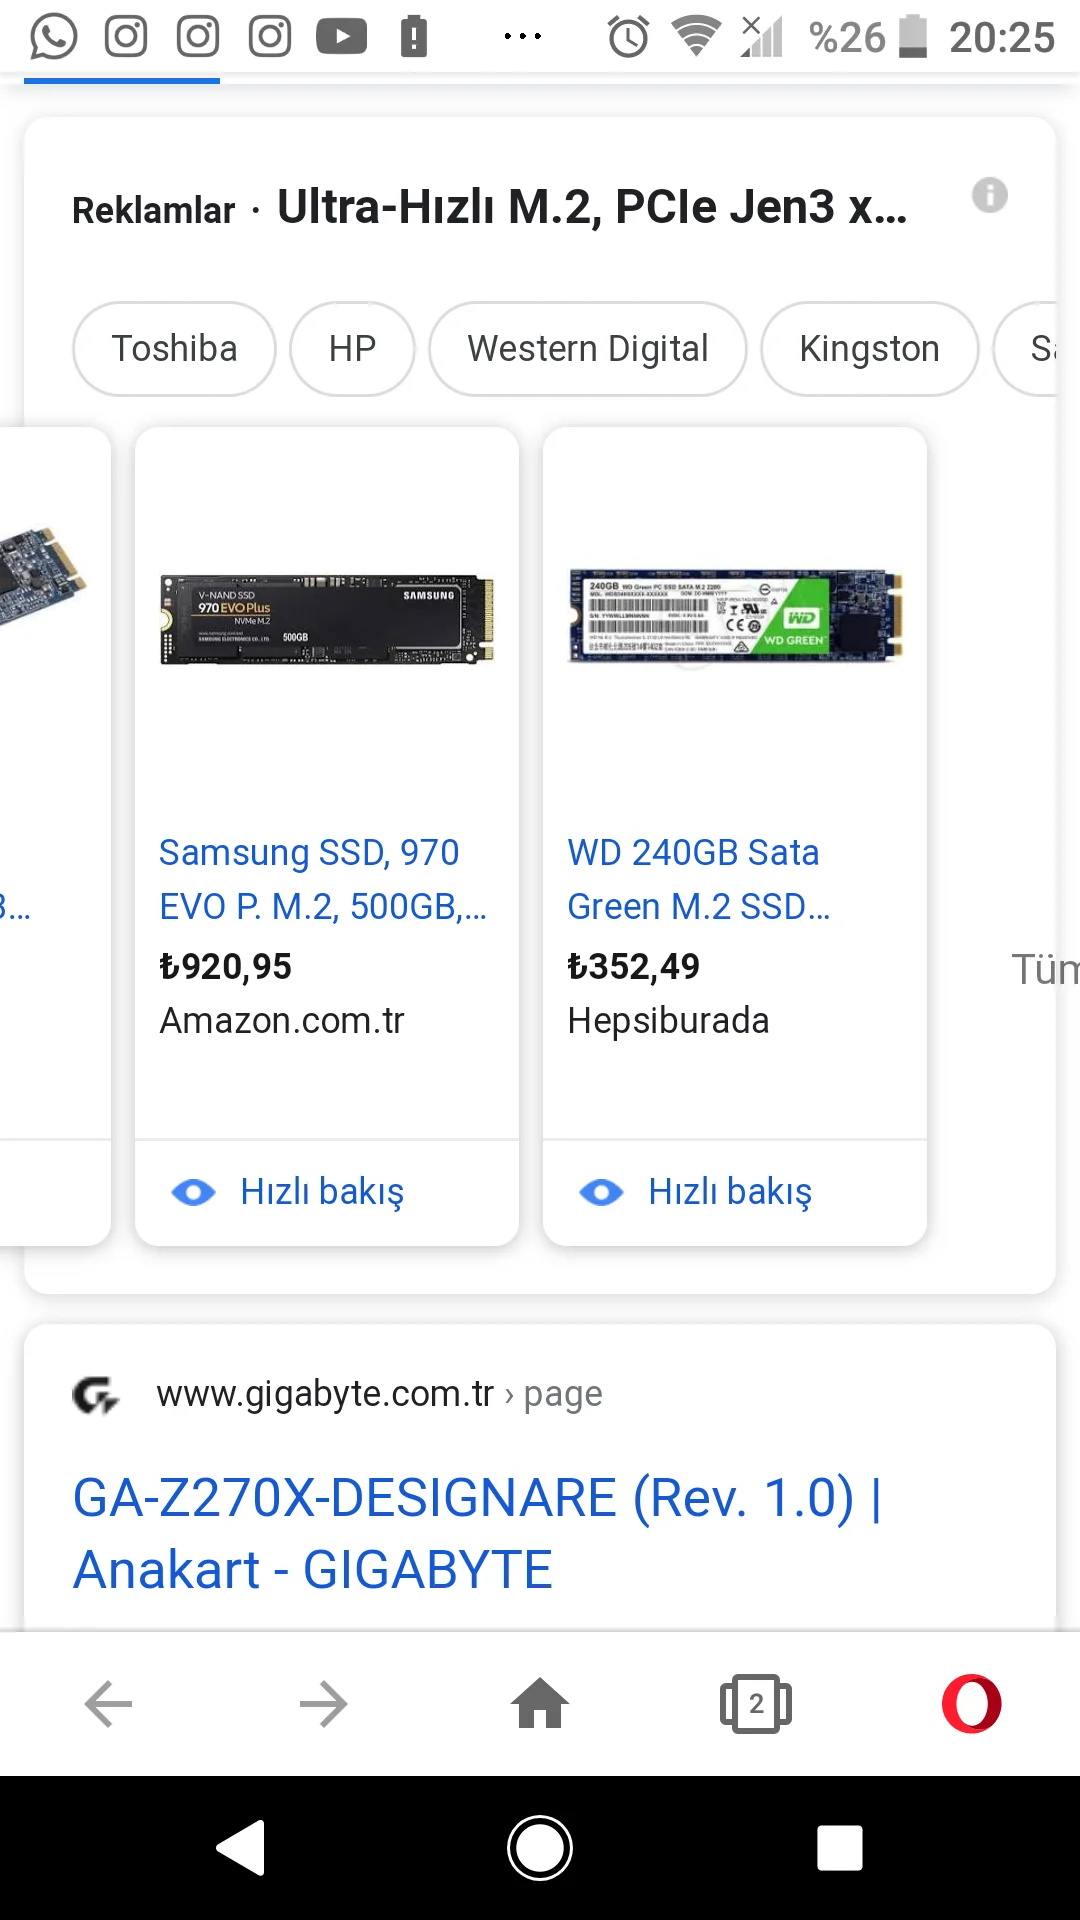Tap the ad info icon
Image resolution: width=1080 pixels, height=1920 pixels.
pos(989,195)
